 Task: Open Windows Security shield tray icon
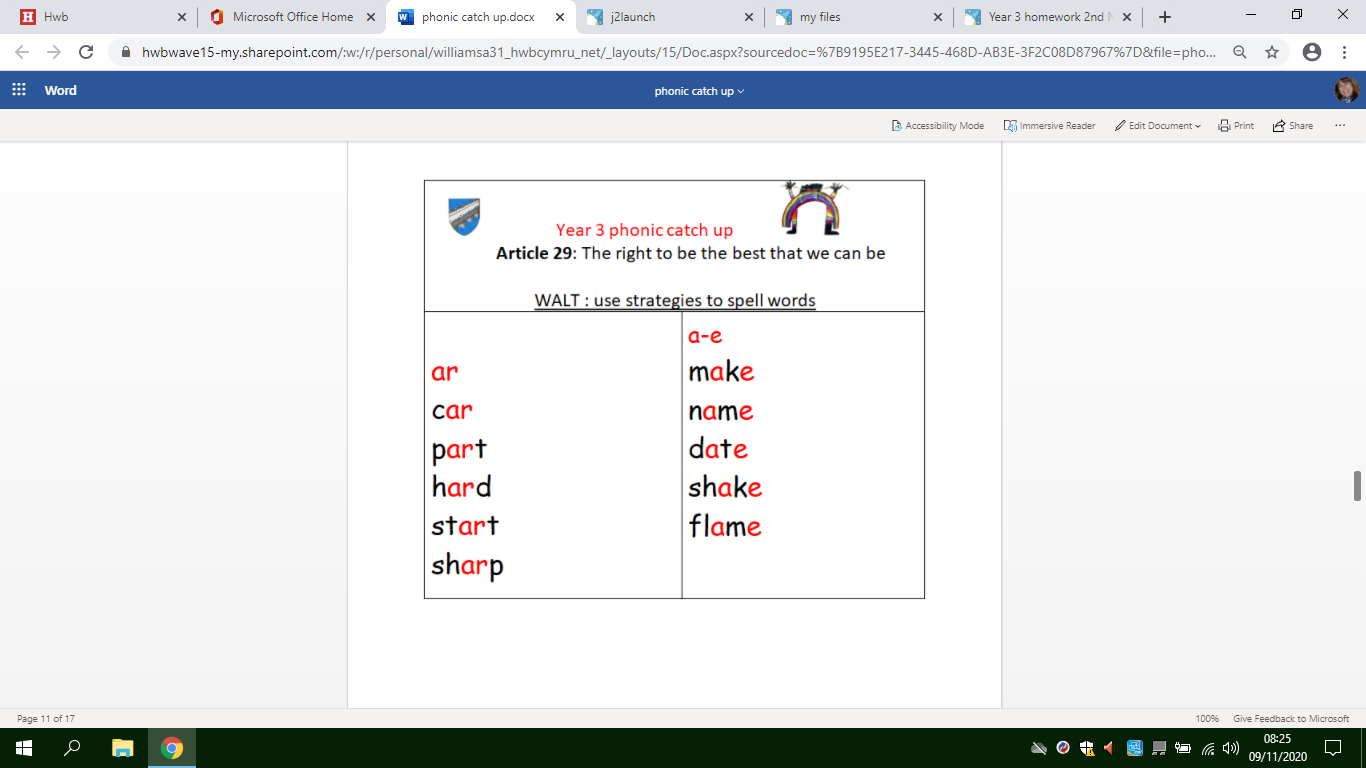1087,748
